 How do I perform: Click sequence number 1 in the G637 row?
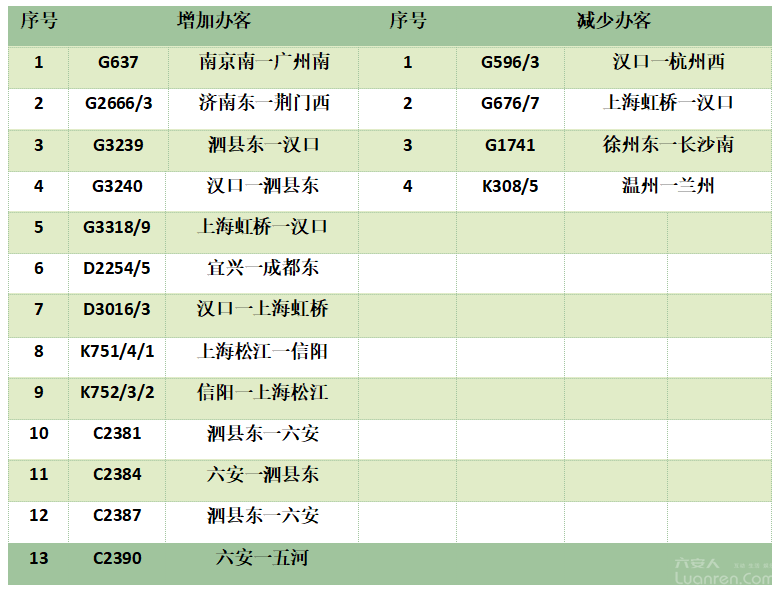pyautogui.click(x=39, y=62)
